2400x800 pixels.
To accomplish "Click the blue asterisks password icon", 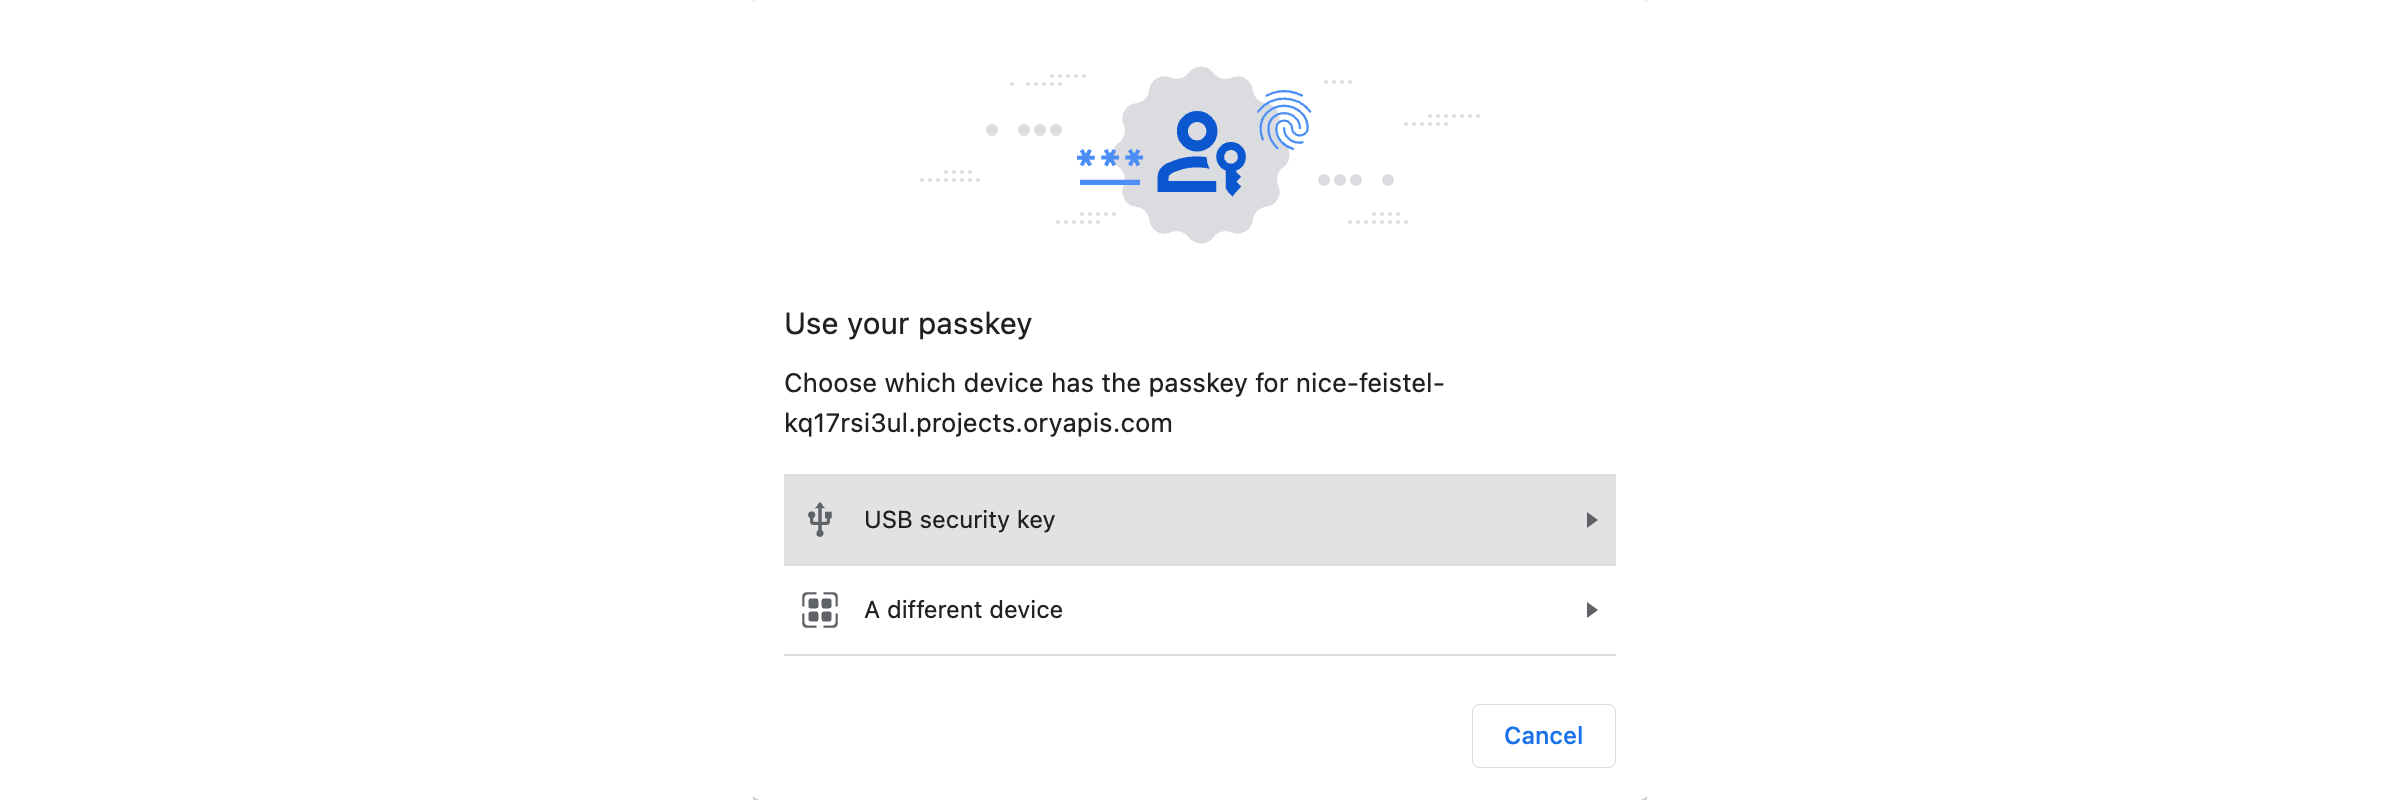I will [1110, 157].
